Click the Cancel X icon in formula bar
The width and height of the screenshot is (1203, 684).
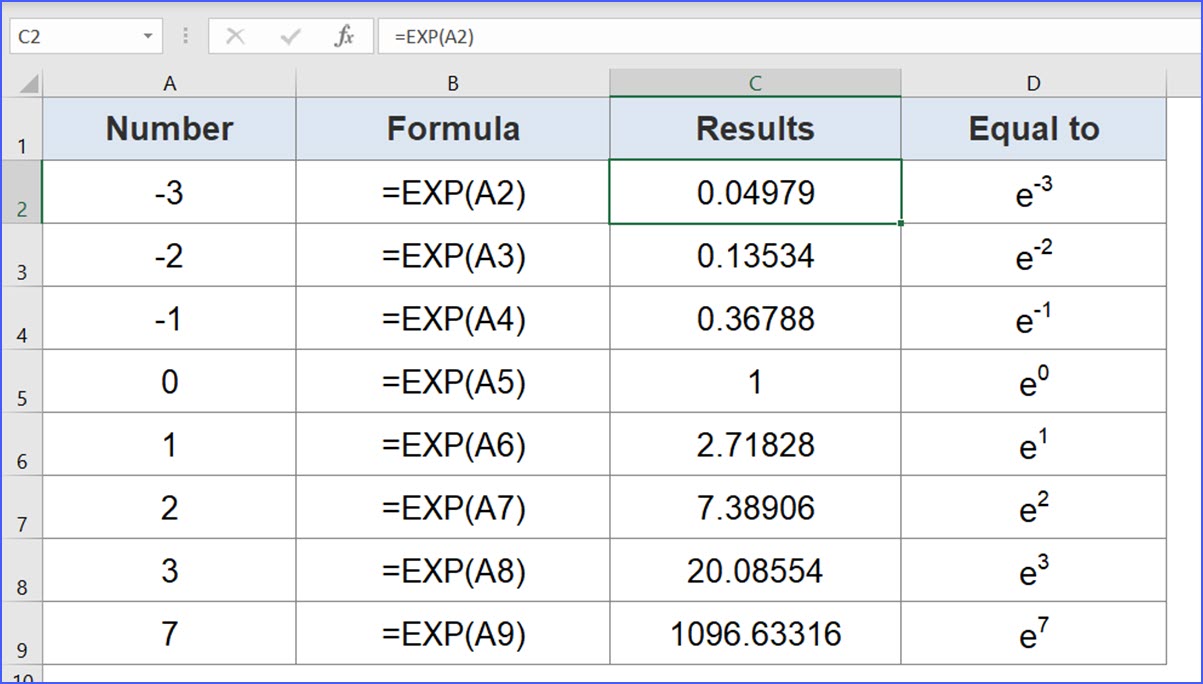point(236,37)
